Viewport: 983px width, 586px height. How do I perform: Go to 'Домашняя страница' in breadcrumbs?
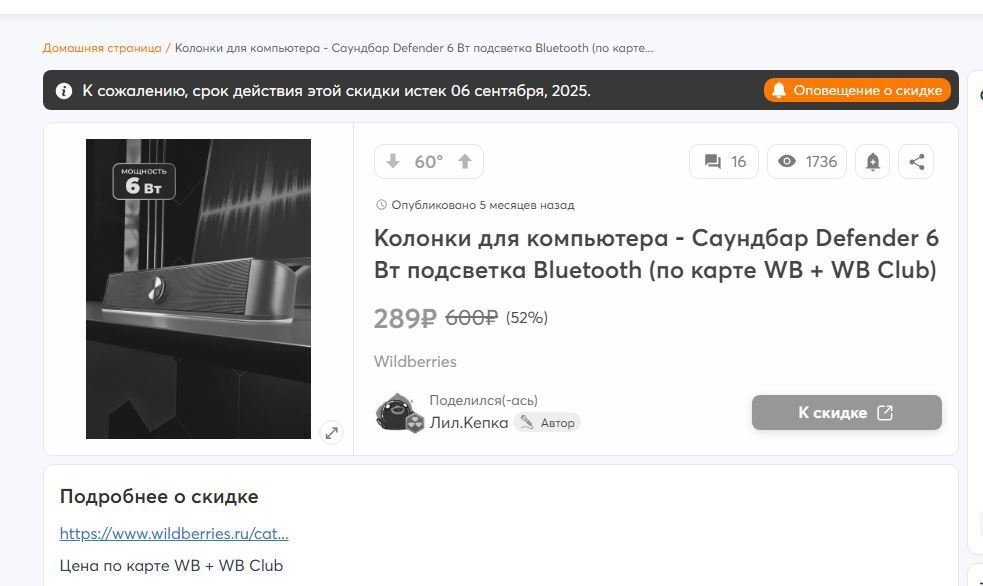[102, 48]
